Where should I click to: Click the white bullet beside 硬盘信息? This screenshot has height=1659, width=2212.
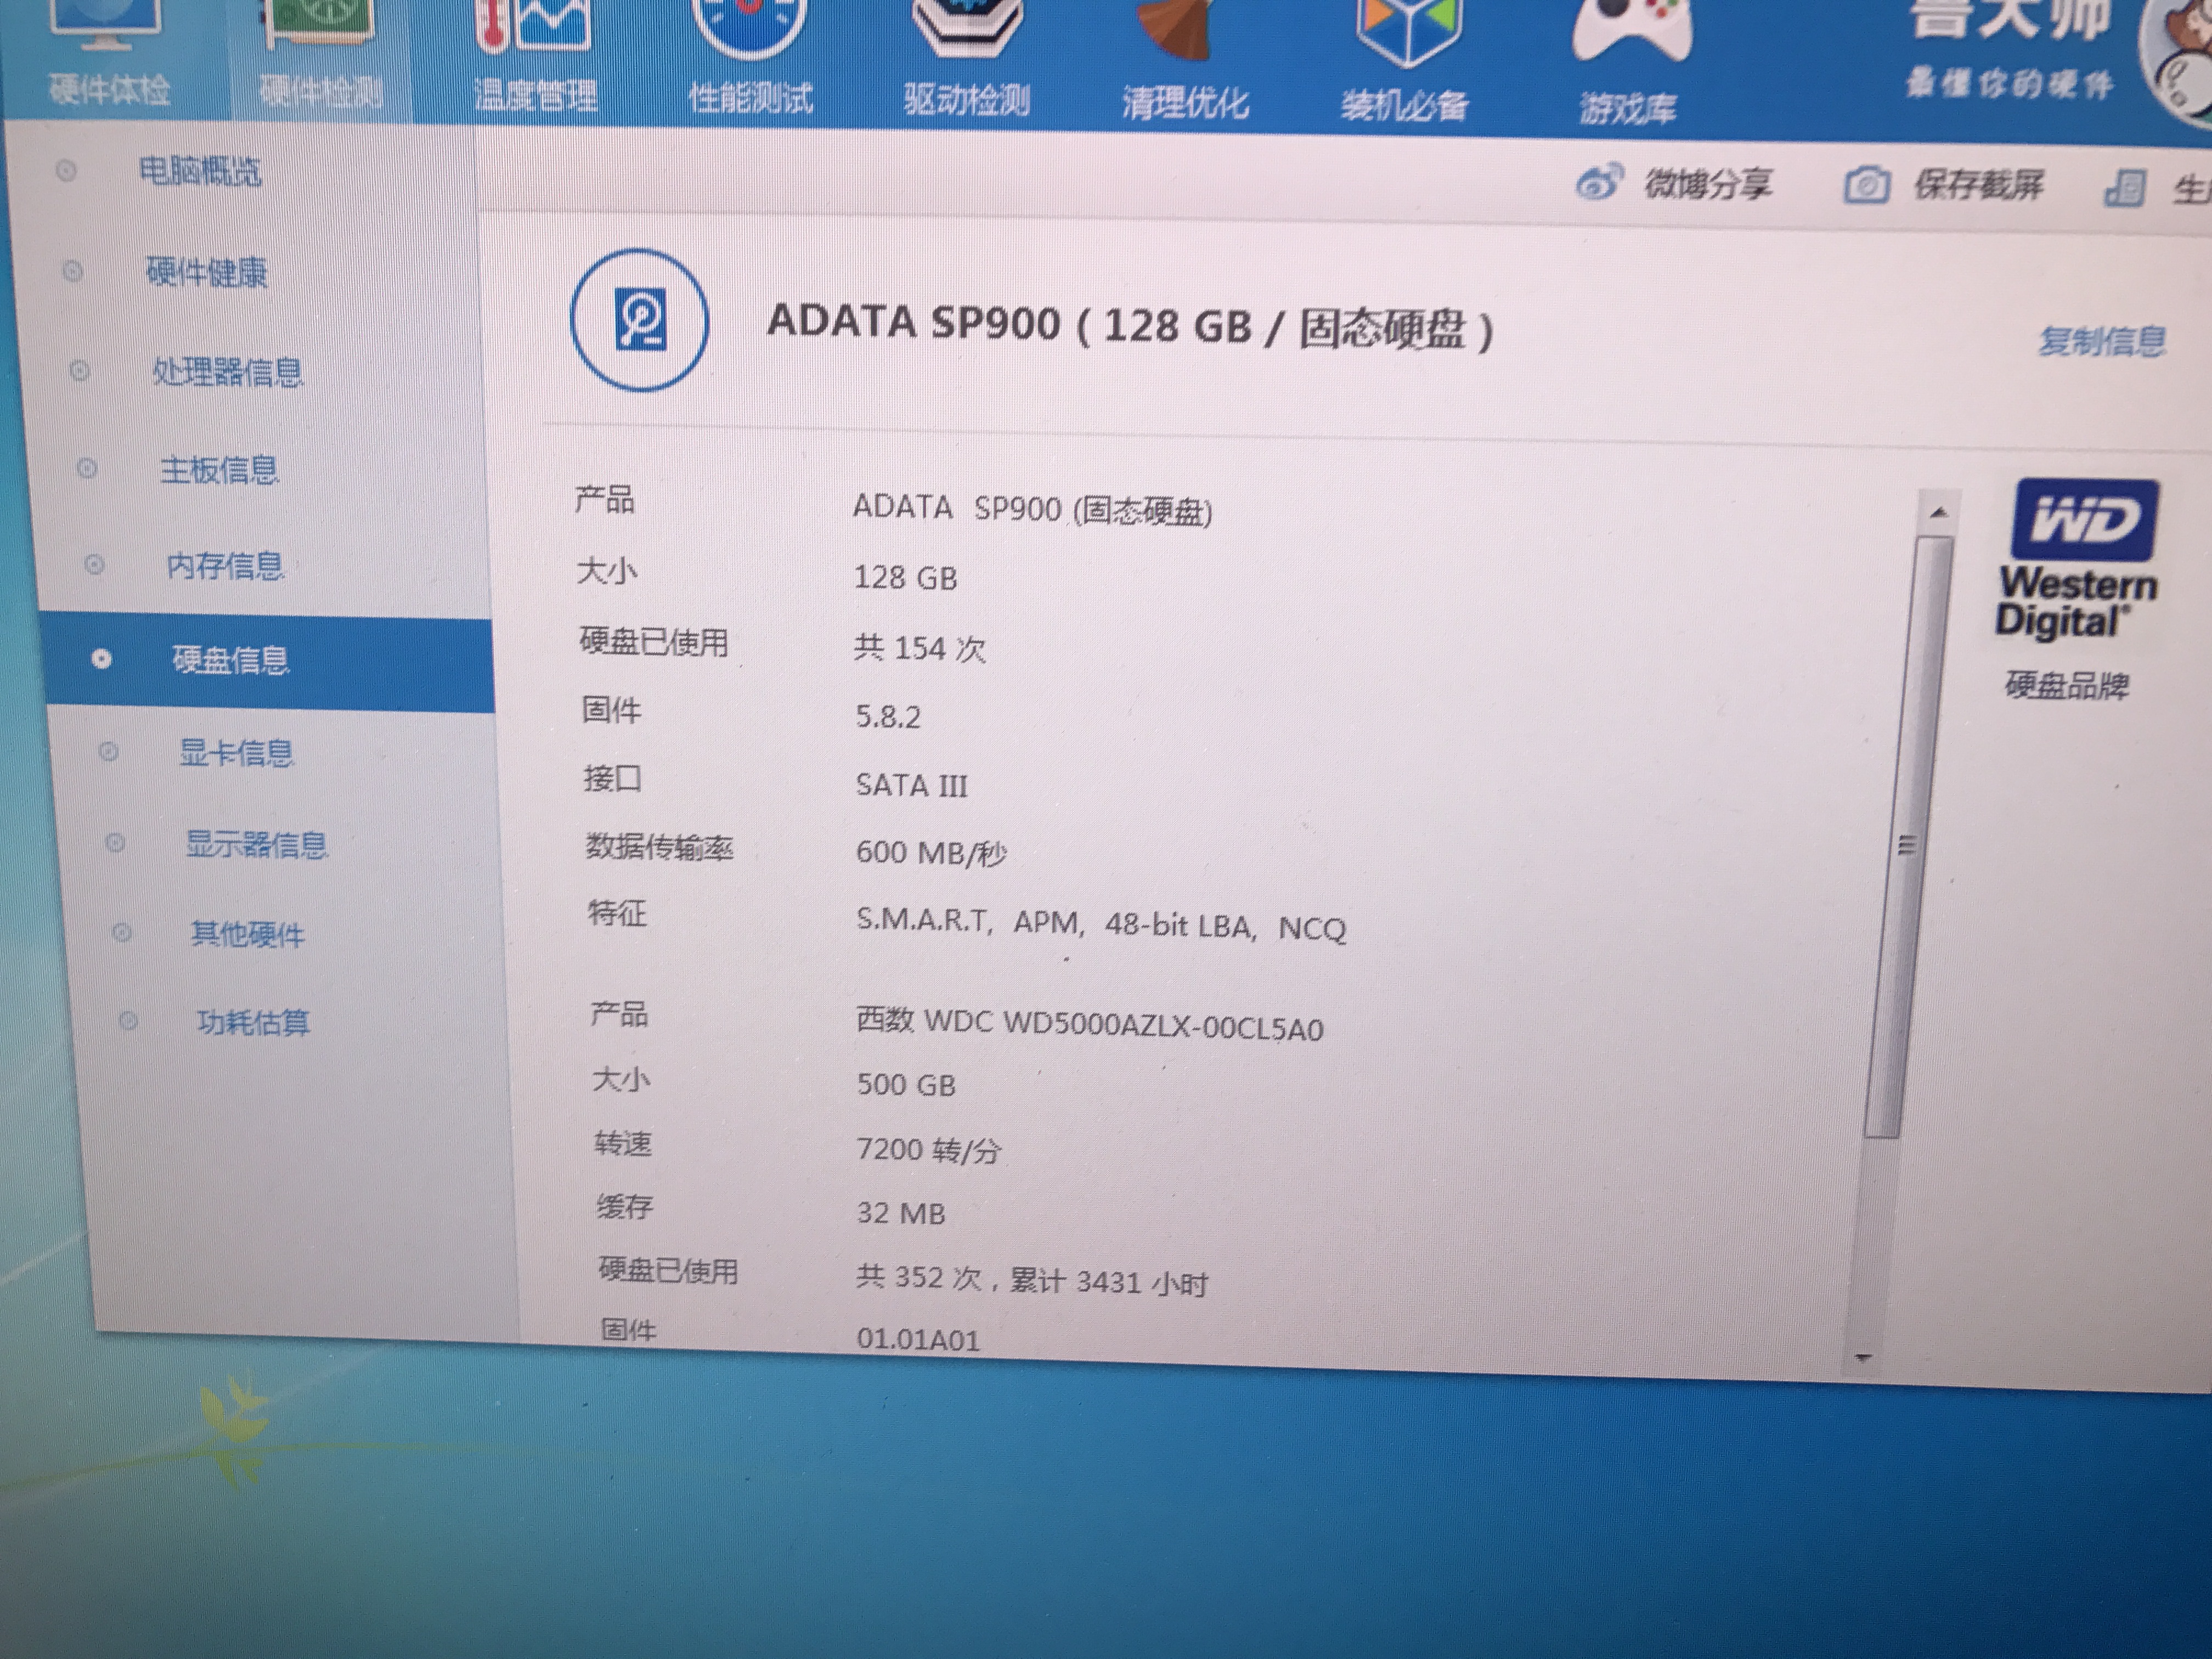tap(101, 659)
